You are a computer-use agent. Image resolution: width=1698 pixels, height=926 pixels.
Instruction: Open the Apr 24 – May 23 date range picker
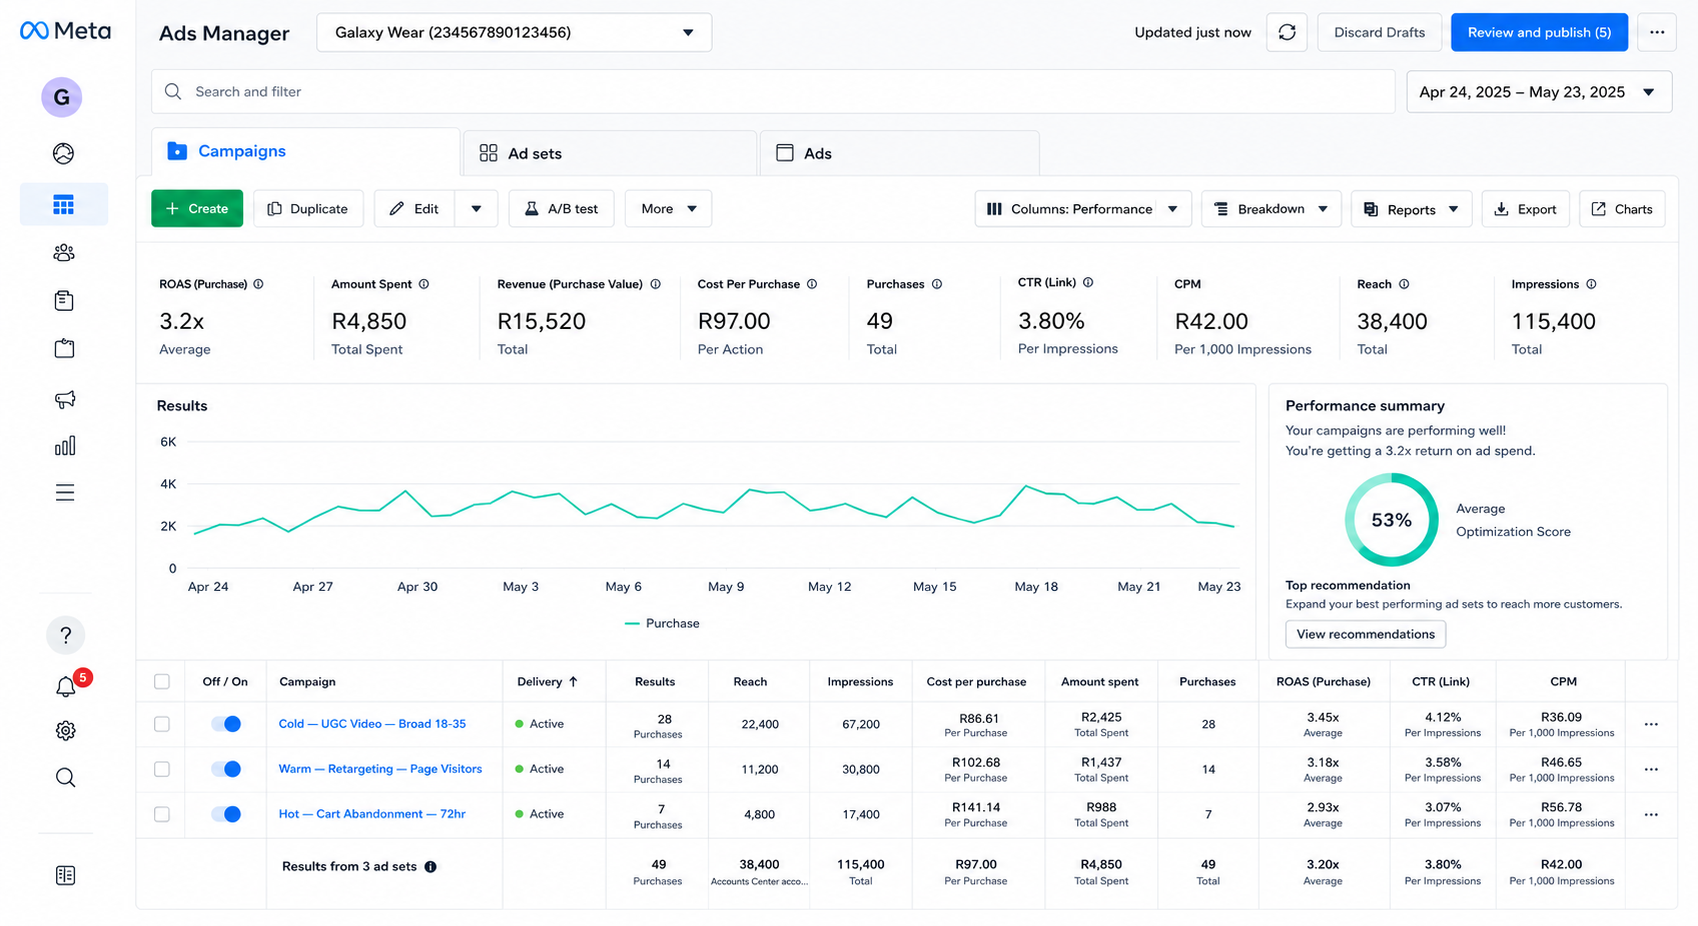click(1539, 92)
